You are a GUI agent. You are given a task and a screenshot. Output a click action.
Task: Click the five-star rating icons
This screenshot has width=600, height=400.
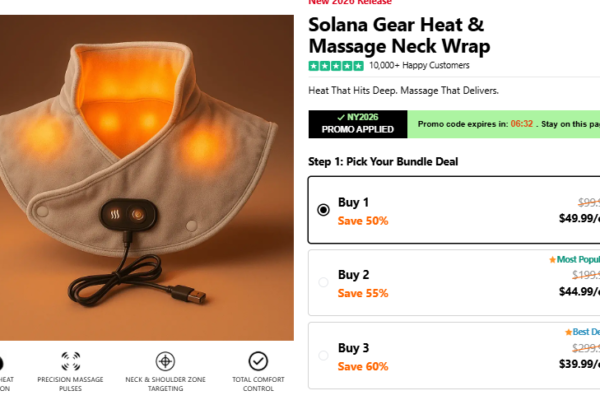336,66
